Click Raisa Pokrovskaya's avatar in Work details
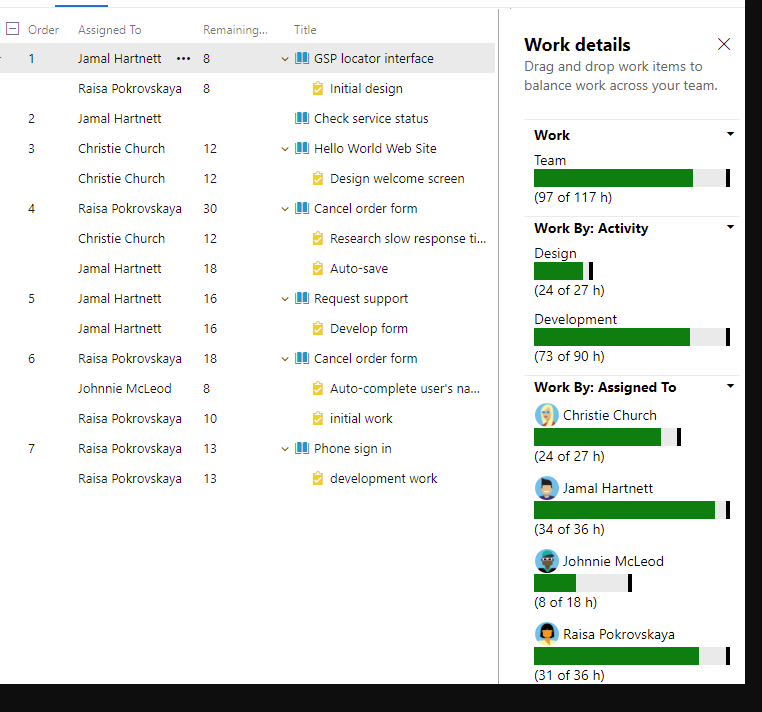Image resolution: width=762 pixels, height=712 pixels. [546, 634]
